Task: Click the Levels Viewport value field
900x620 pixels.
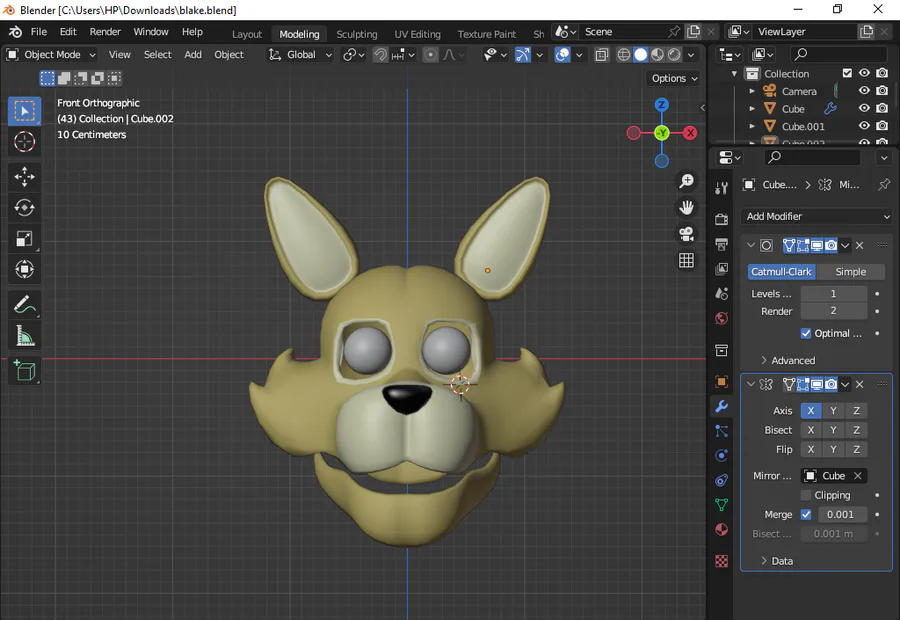Action: pyautogui.click(x=833, y=293)
